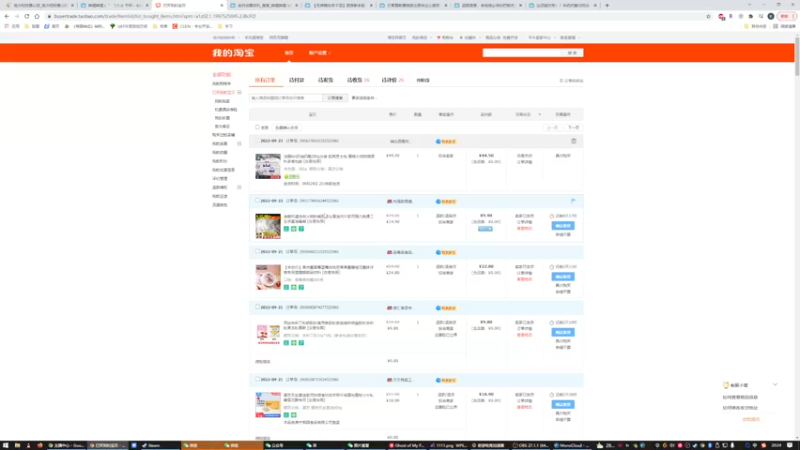Open the 省薪小蜜 helper robot icon
The width and height of the screenshot is (800, 450).
[726, 385]
